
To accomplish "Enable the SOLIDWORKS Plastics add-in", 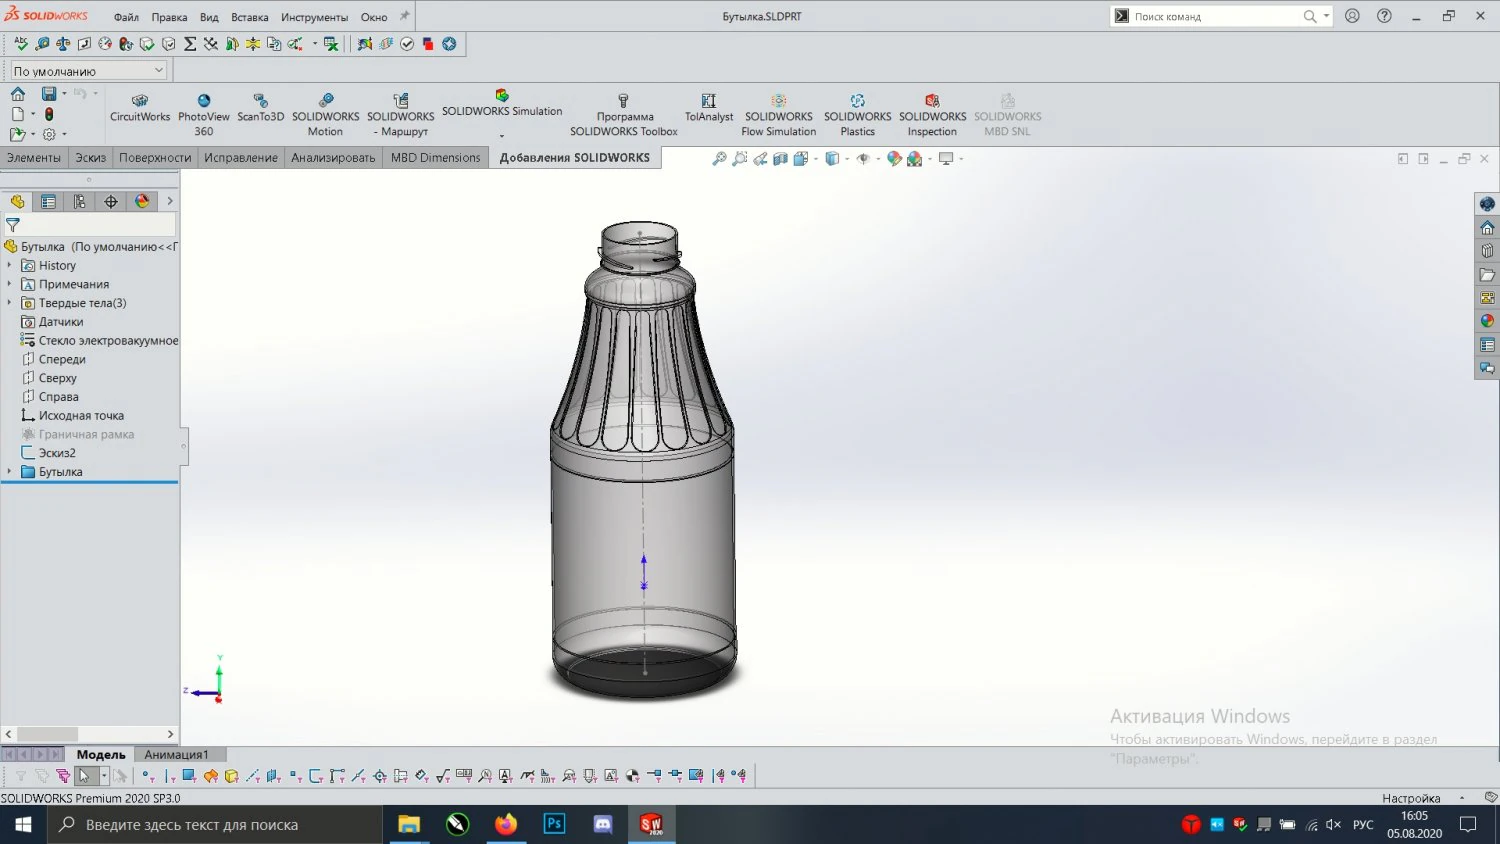I will tap(857, 115).
